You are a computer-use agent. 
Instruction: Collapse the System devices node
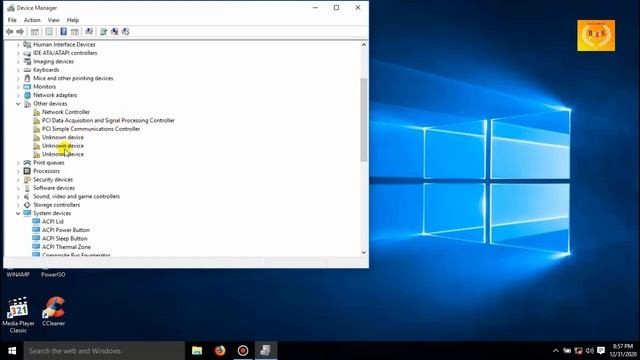pyautogui.click(x=18, y=213)
